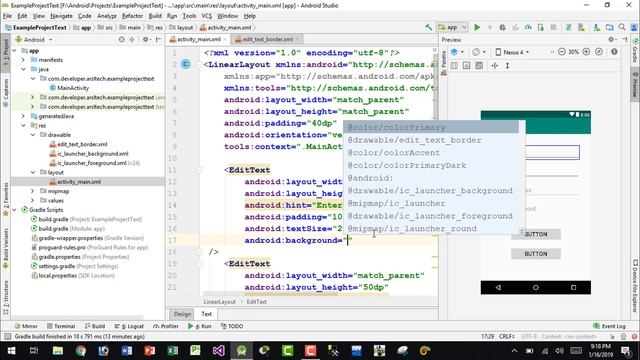
Task: Open the Gradle side panel
Action: 635,51
